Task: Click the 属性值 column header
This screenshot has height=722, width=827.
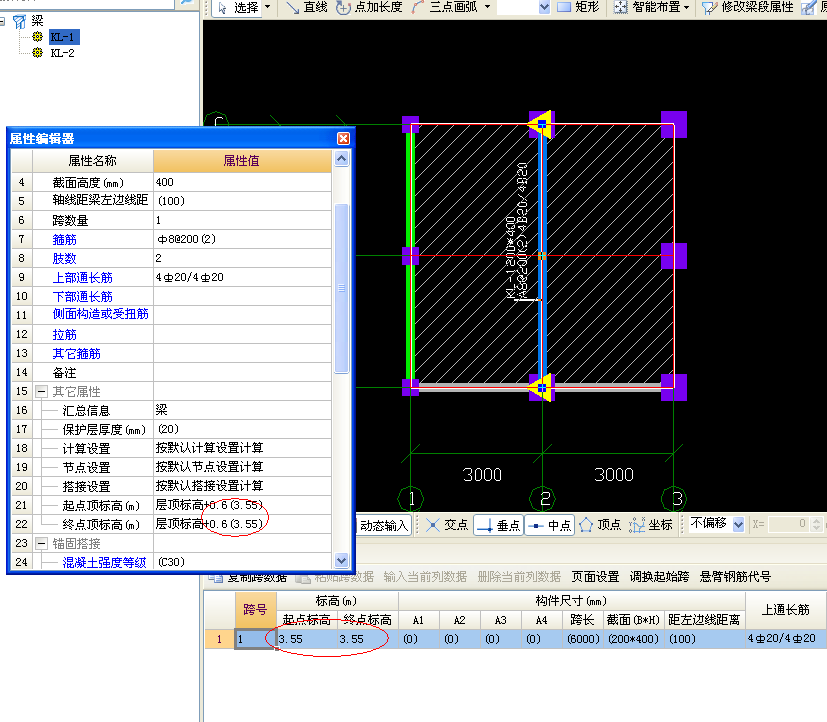Action: coord(242,161)
